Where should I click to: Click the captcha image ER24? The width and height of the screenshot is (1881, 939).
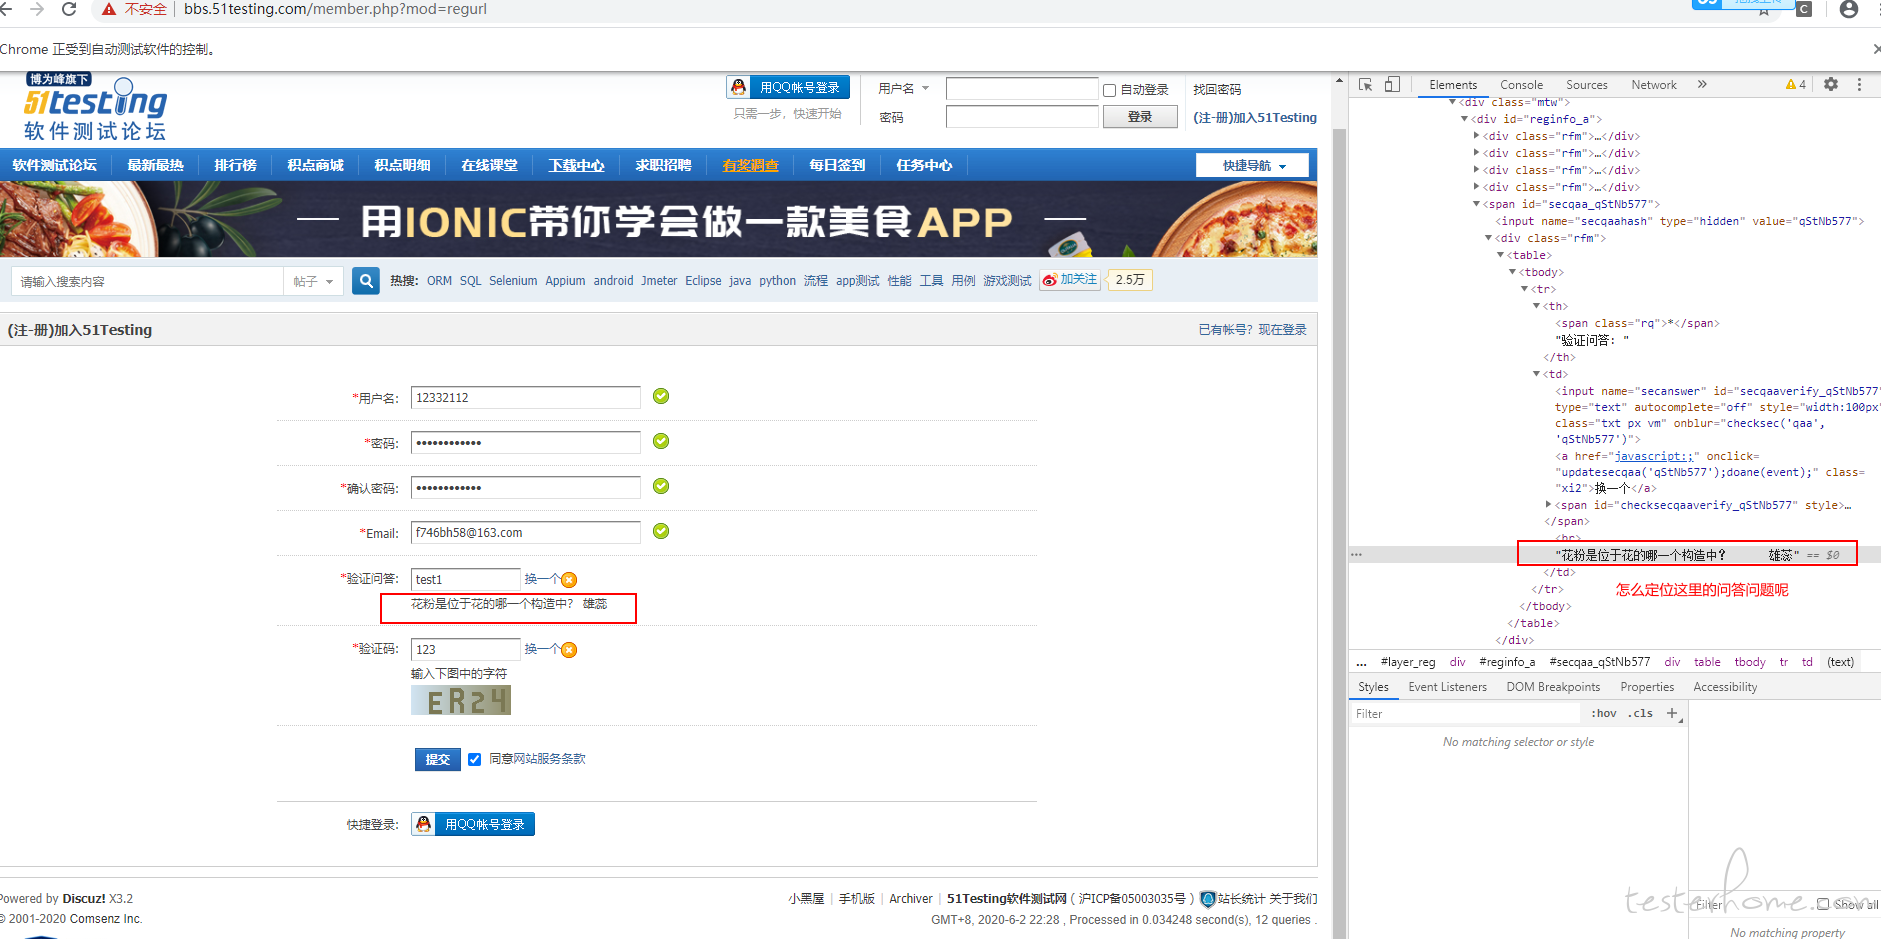[x=461, y=701]
